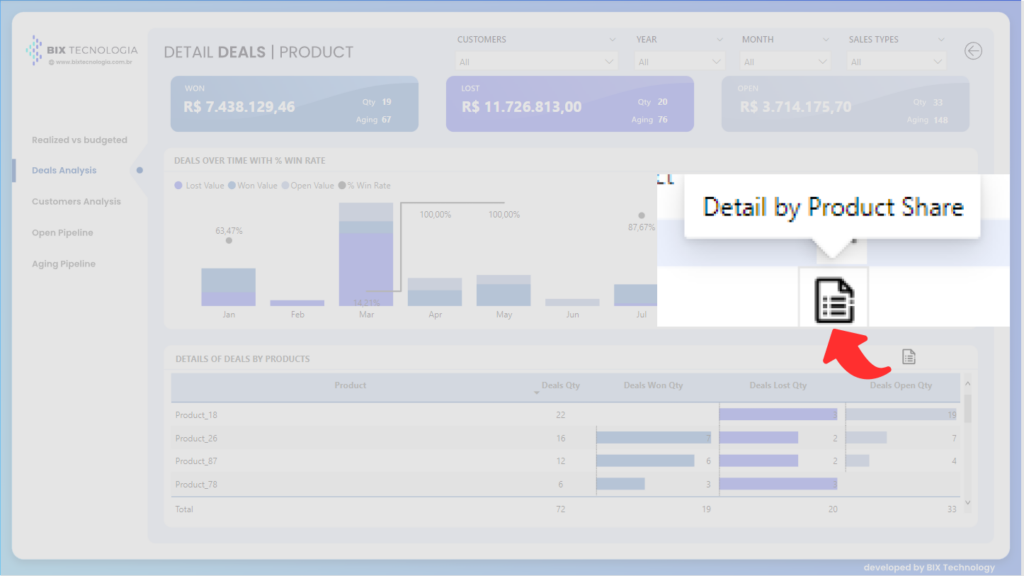Toggle Won Value legend marker
Screen dimensions: 1024x576
pyautogui.click(x=232, y=186)
